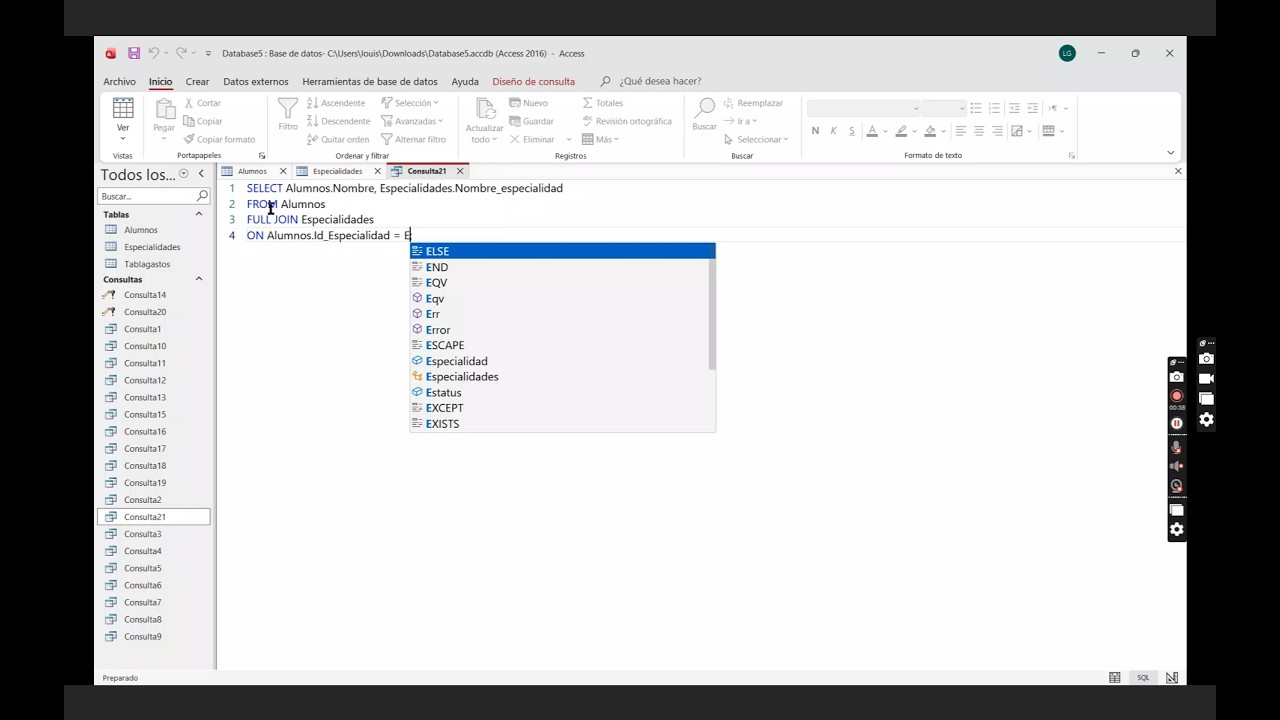Toggle the recorder microphone
Screen dimensions: 1280x720
click(1176, 447)
